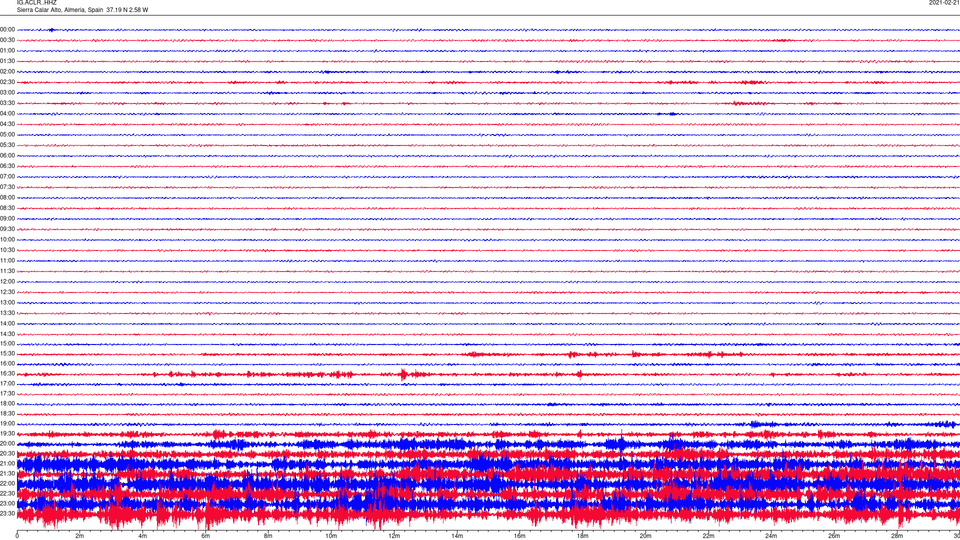Viewport: 960px width, 540px height.
Task: Click the 21:00 time label
Action: point(7,463)
